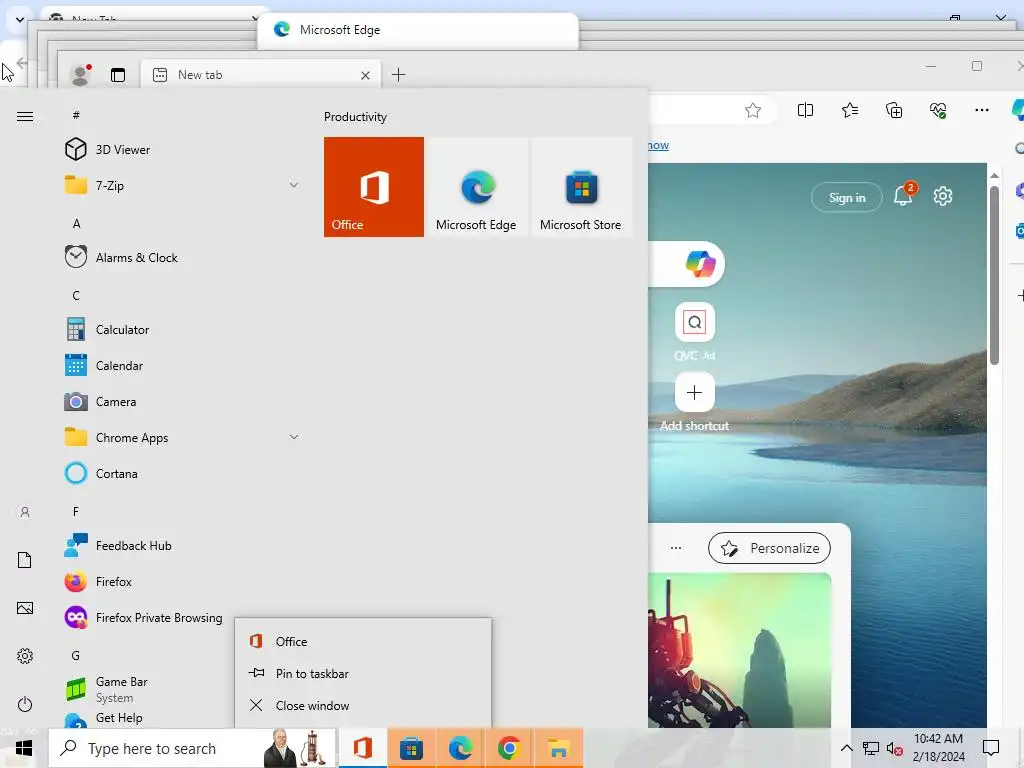Click the Personalize button
Viewport: 1024px width, 768px height.
point(769,549)
